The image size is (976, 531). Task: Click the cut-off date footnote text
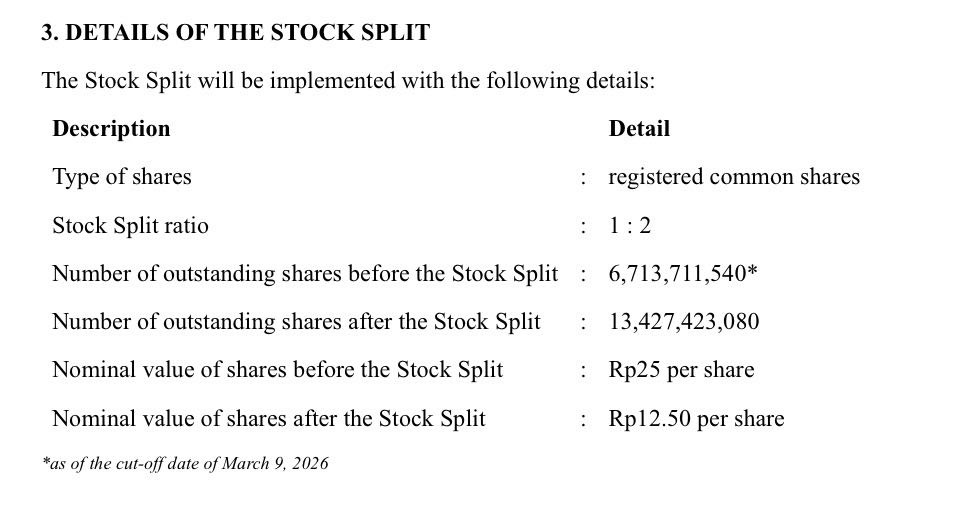point(185,463)
